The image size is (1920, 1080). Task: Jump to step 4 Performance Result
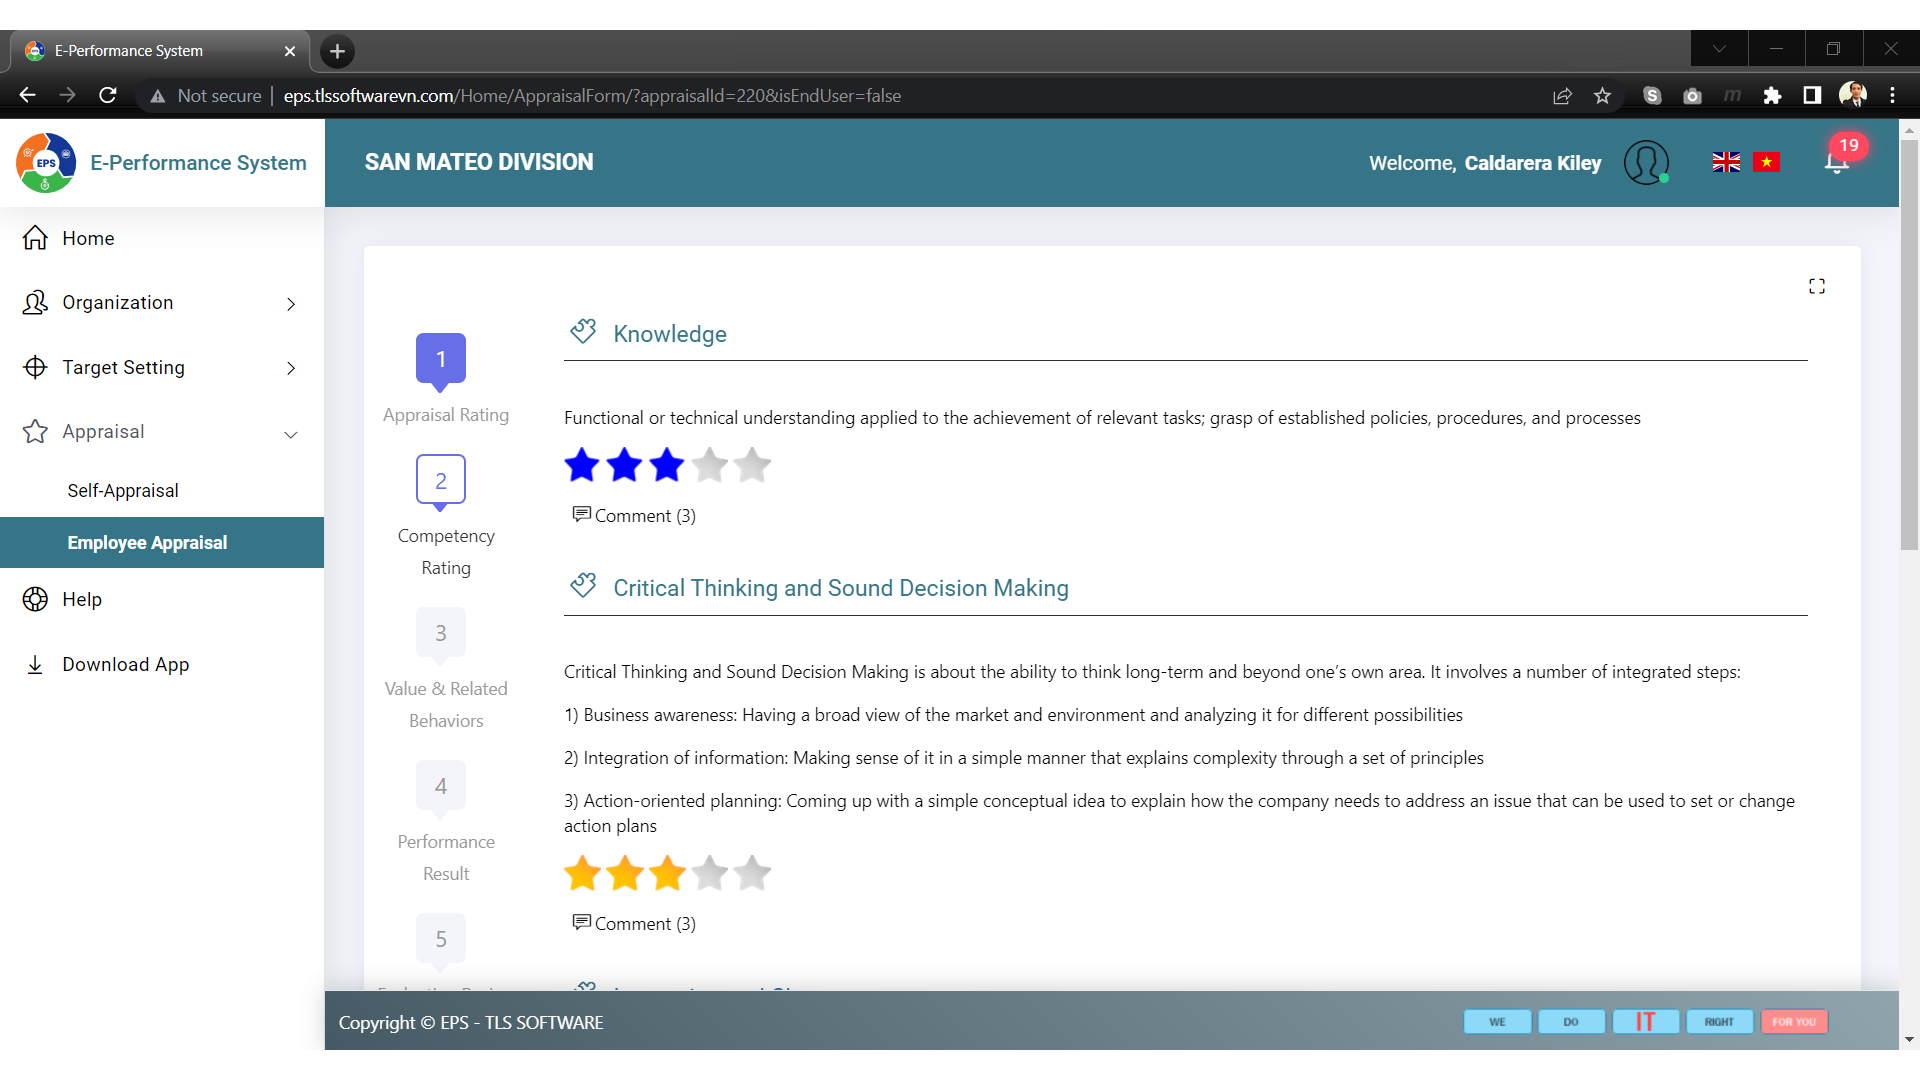(440, 786)
